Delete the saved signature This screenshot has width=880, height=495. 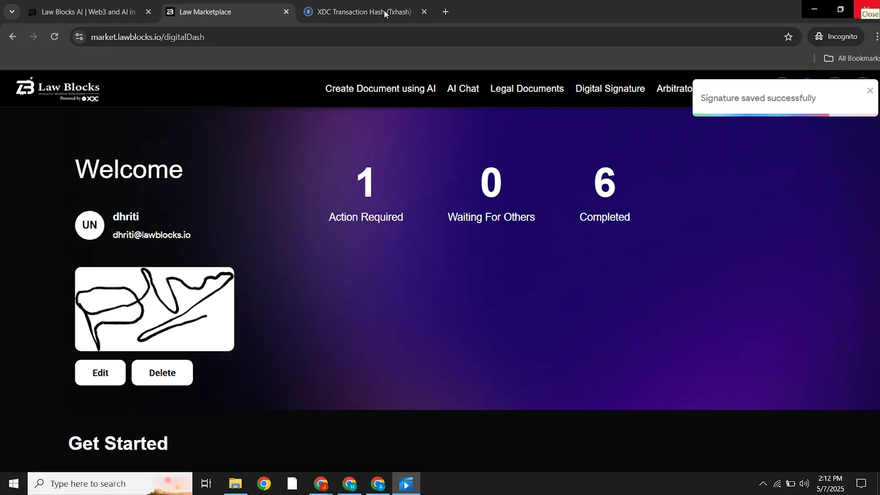click(x=162, y=373)
